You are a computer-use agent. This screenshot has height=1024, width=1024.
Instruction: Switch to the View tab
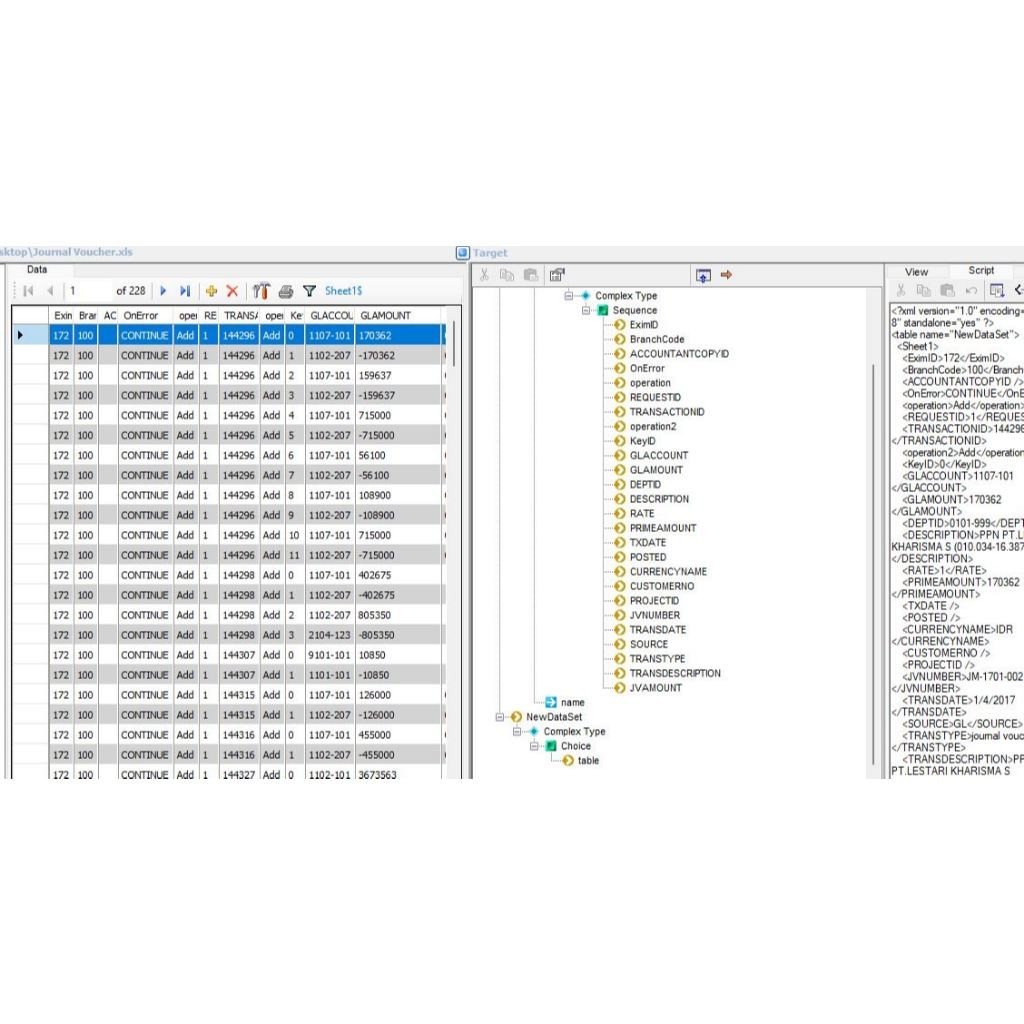tap(917, 270)
